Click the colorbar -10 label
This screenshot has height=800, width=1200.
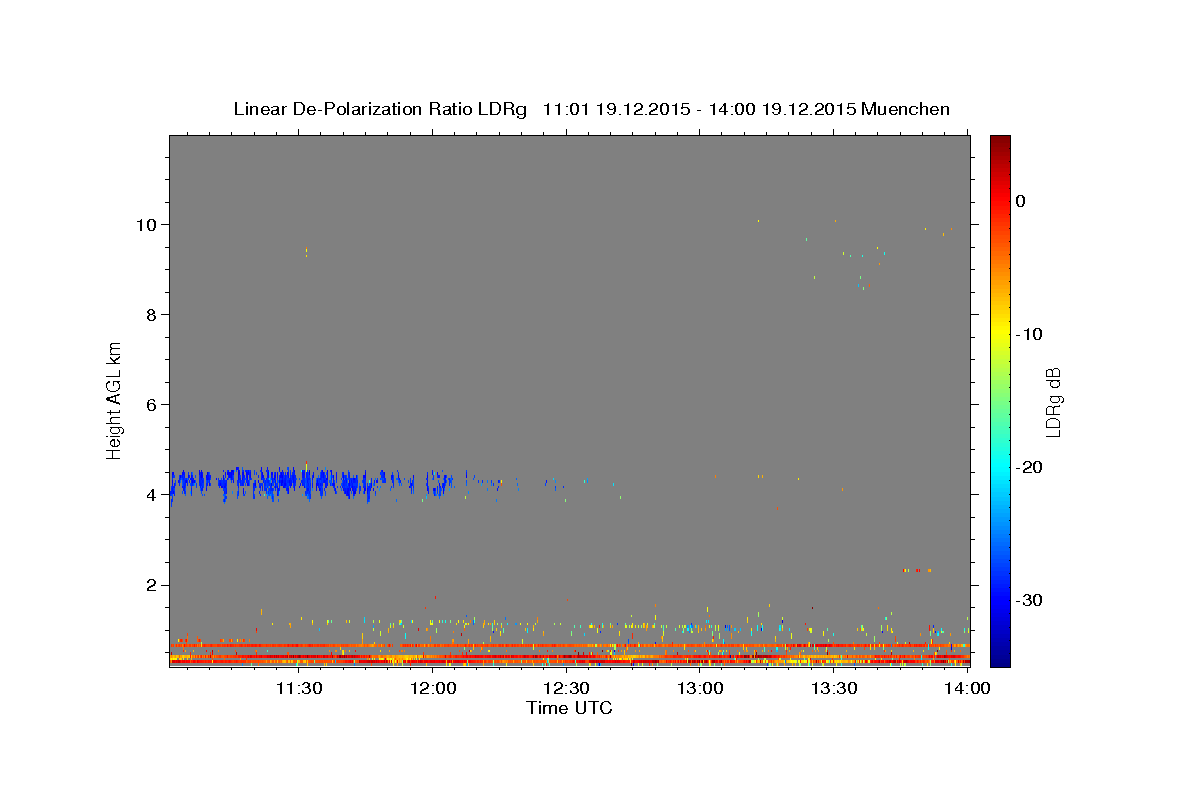1029,334
